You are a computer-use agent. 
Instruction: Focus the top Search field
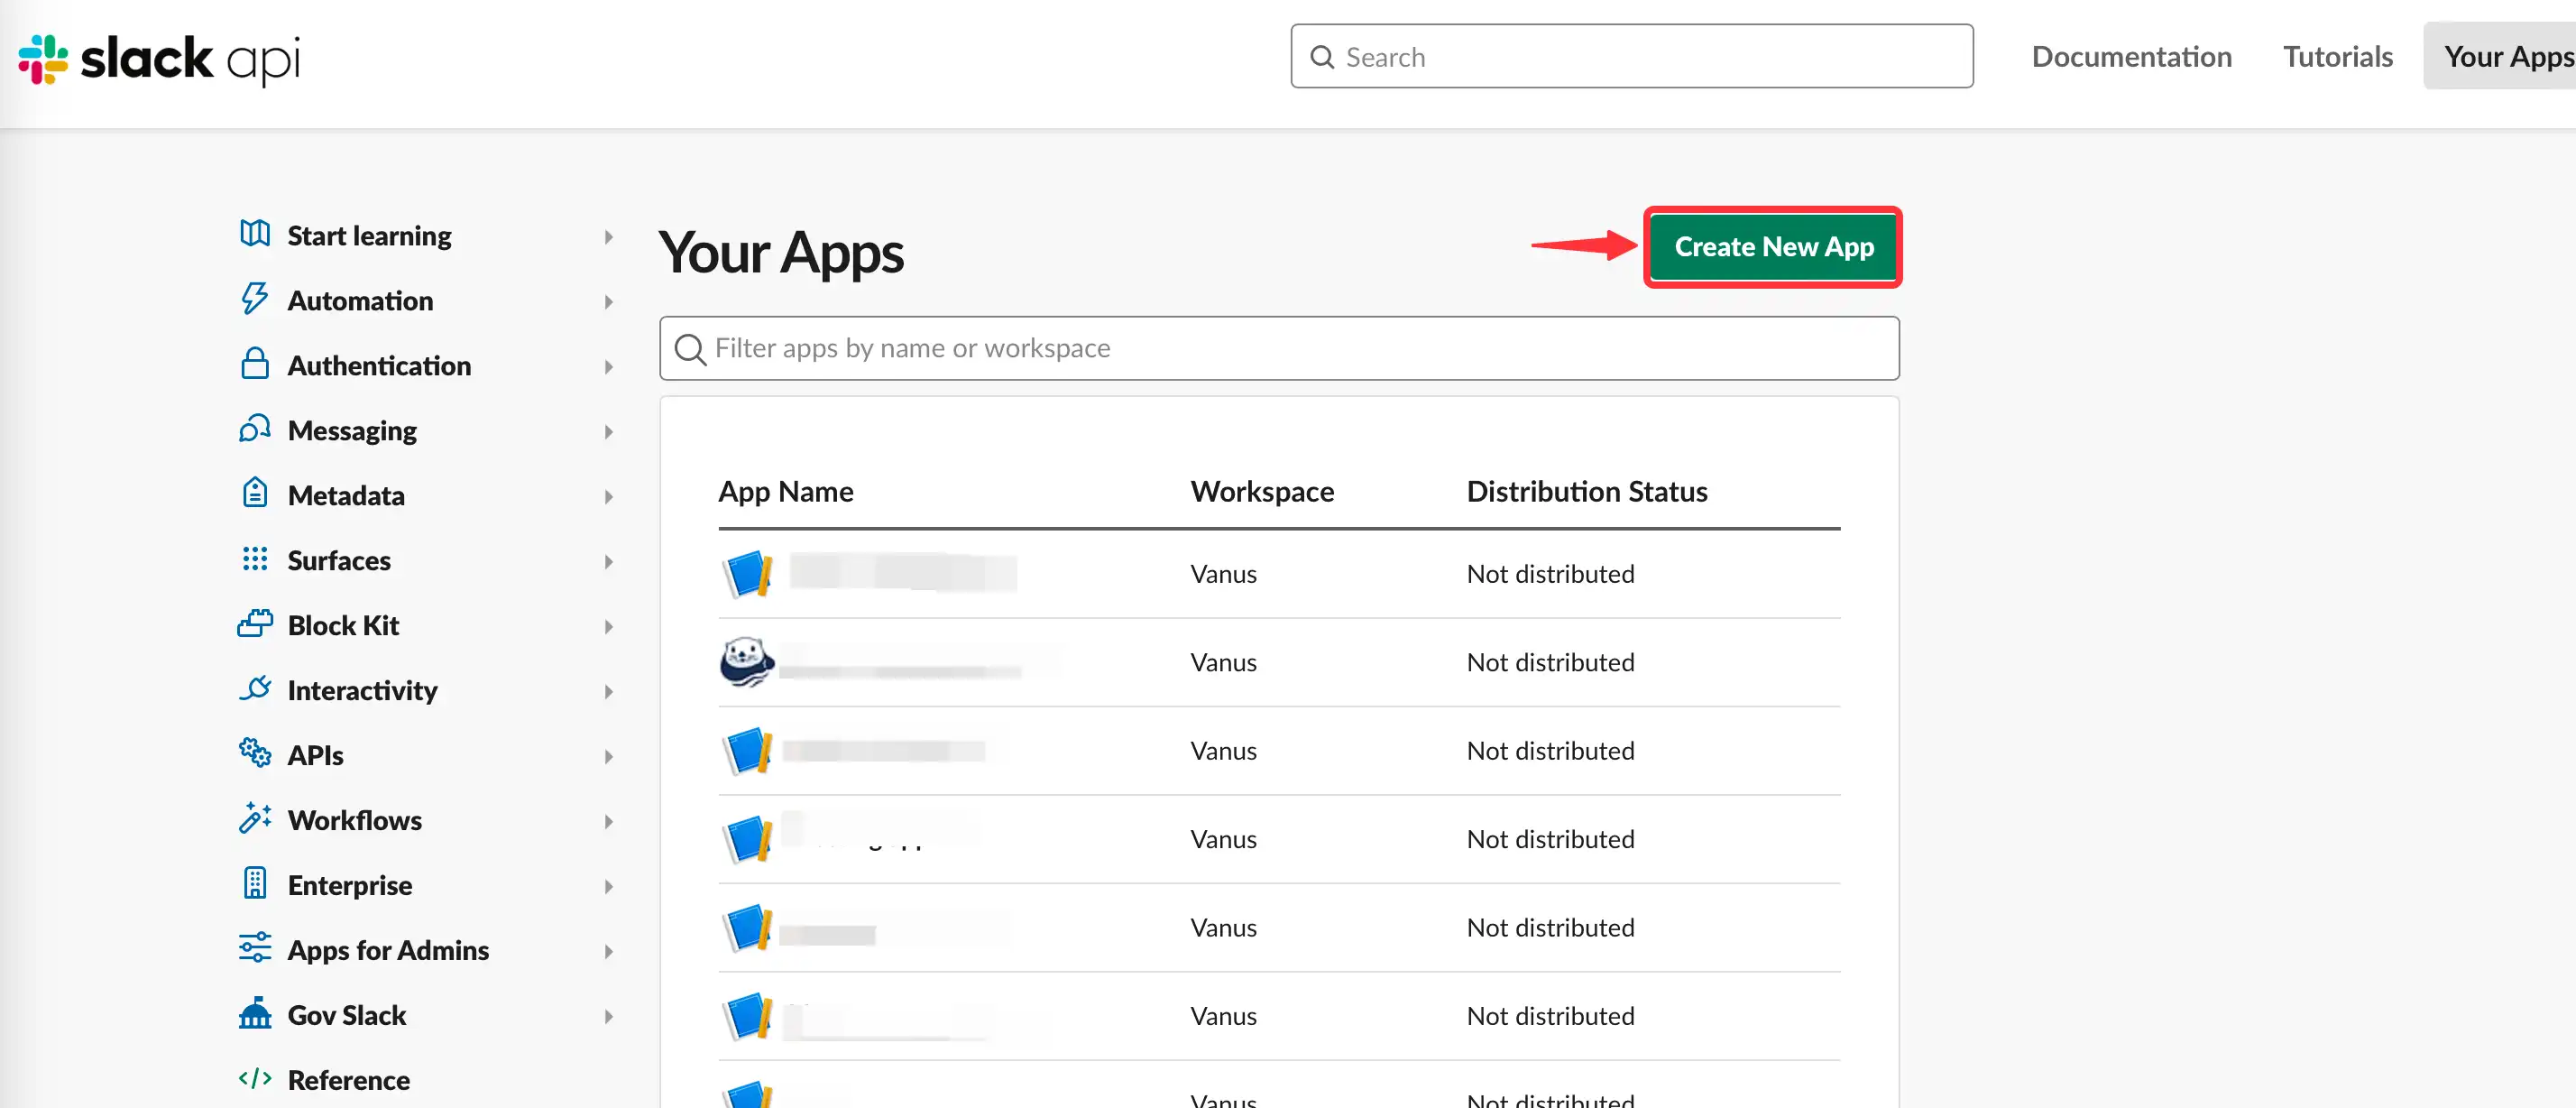[1632, 57]
